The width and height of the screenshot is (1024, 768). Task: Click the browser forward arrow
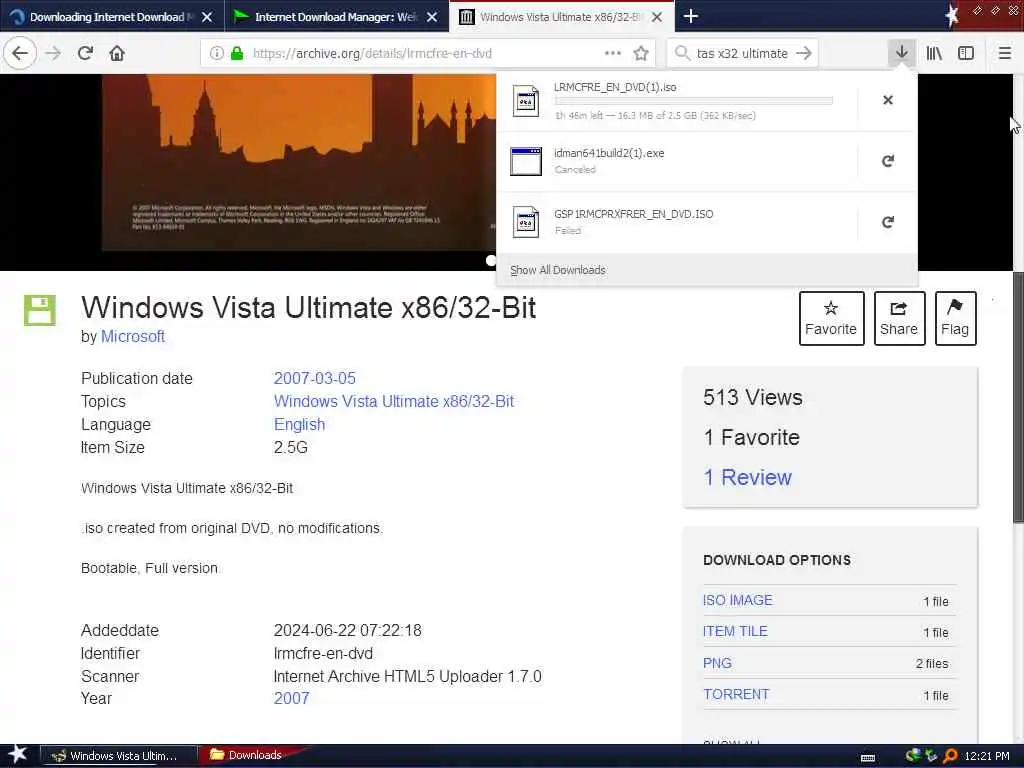[53, 53]
